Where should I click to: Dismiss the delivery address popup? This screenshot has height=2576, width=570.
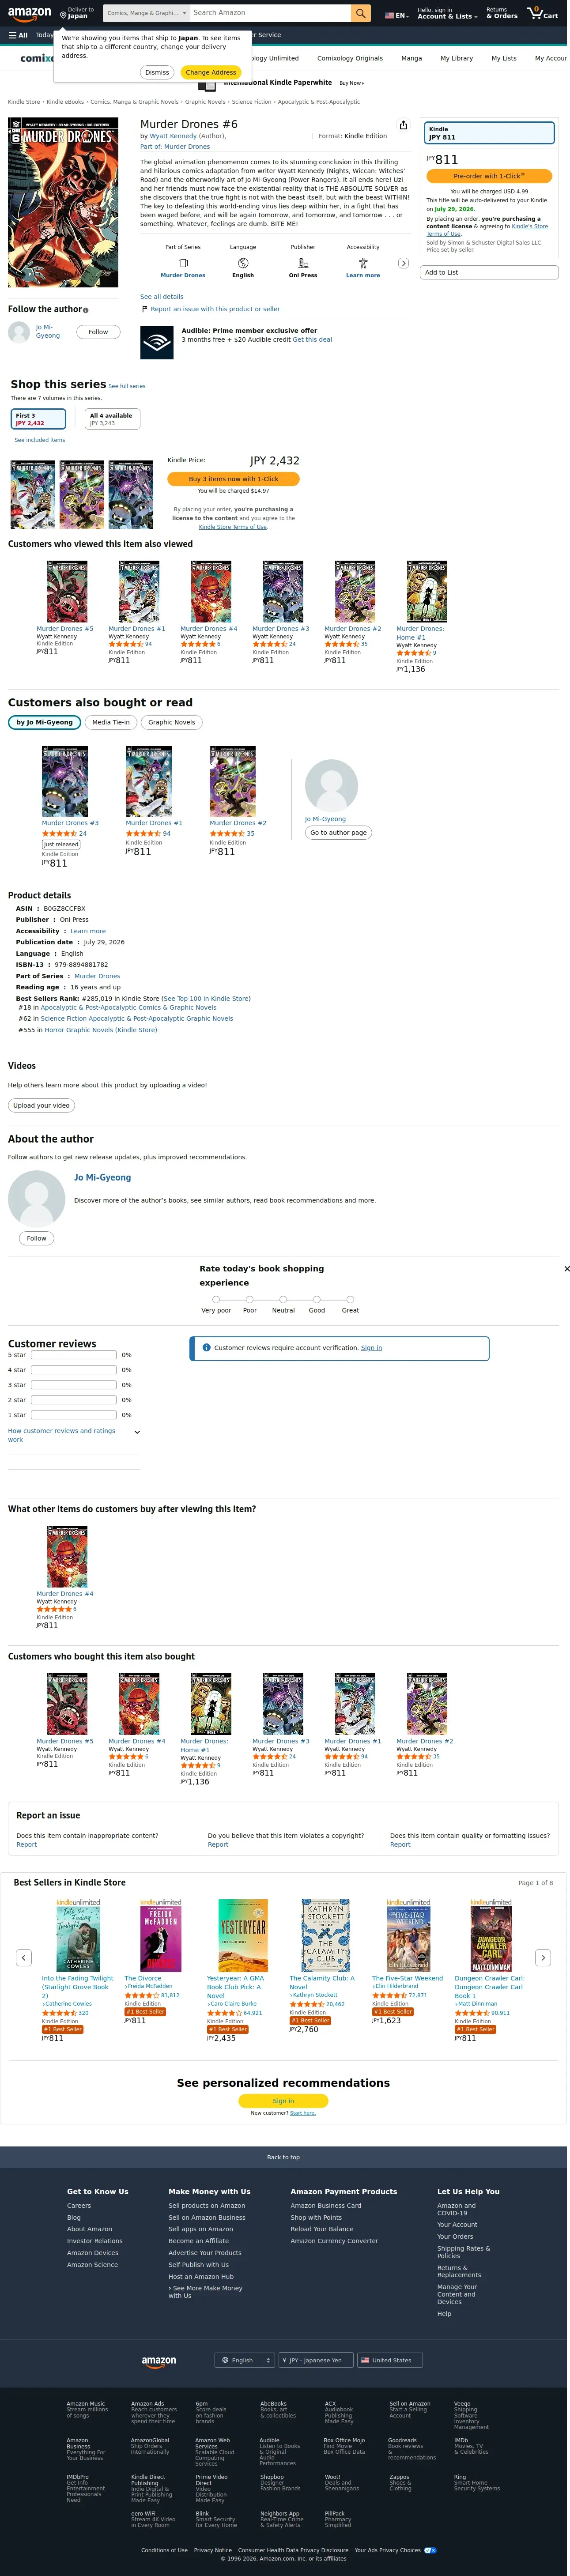157,72
